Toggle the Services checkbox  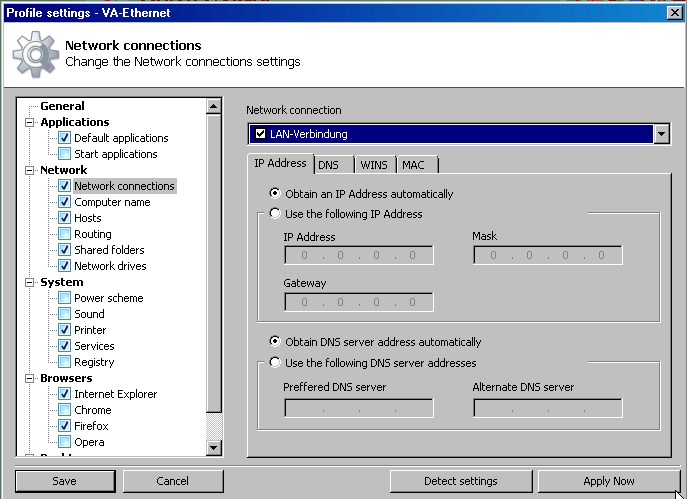coord(64,346)
